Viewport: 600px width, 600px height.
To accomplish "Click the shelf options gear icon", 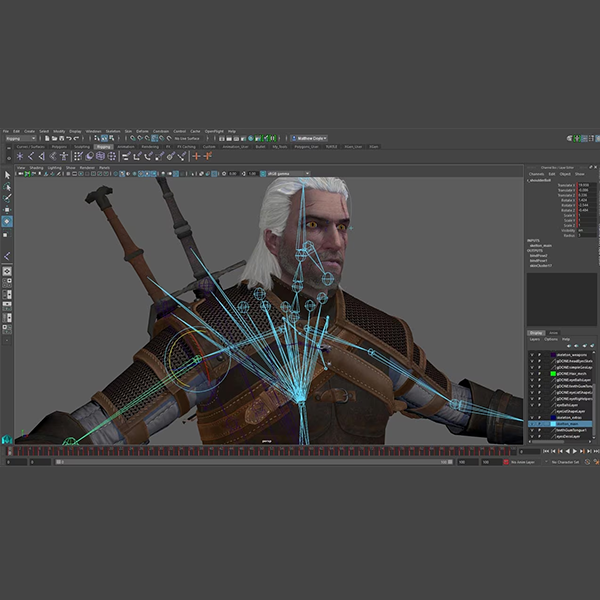I will click(x=9, y=157).
